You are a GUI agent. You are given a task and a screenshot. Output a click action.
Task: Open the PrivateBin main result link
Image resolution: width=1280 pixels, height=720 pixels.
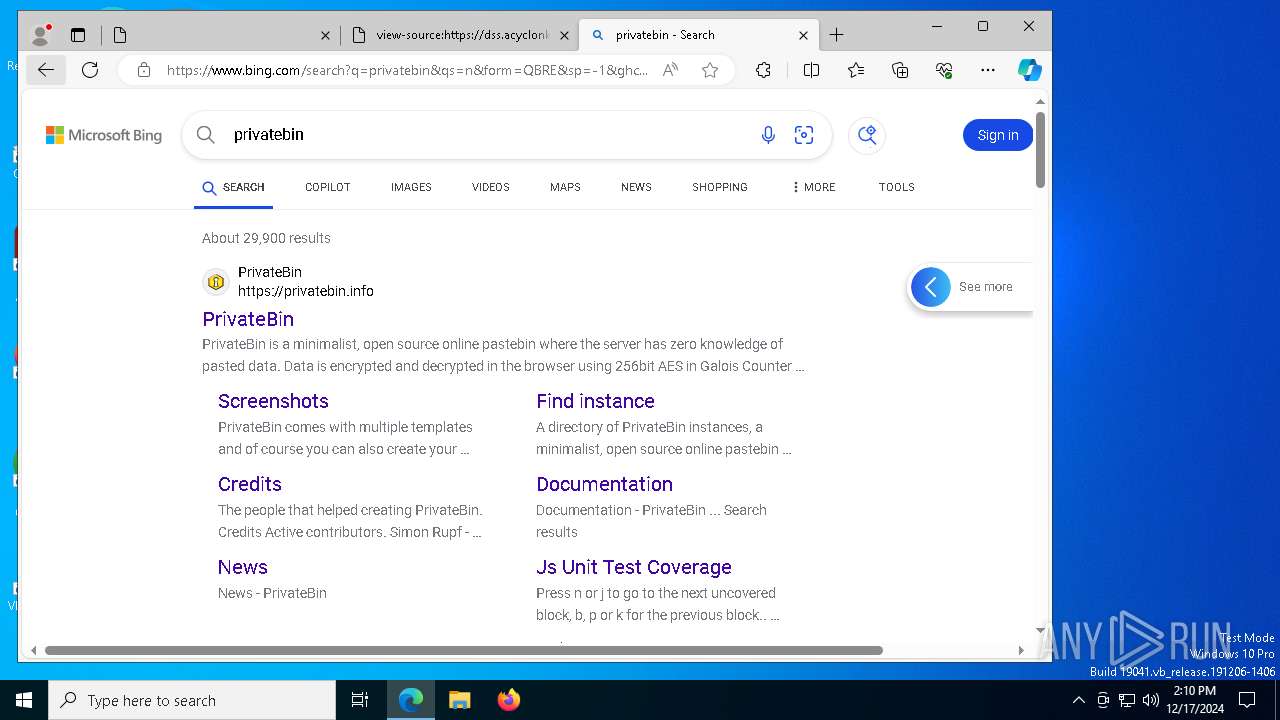click(x=248, y=319)
